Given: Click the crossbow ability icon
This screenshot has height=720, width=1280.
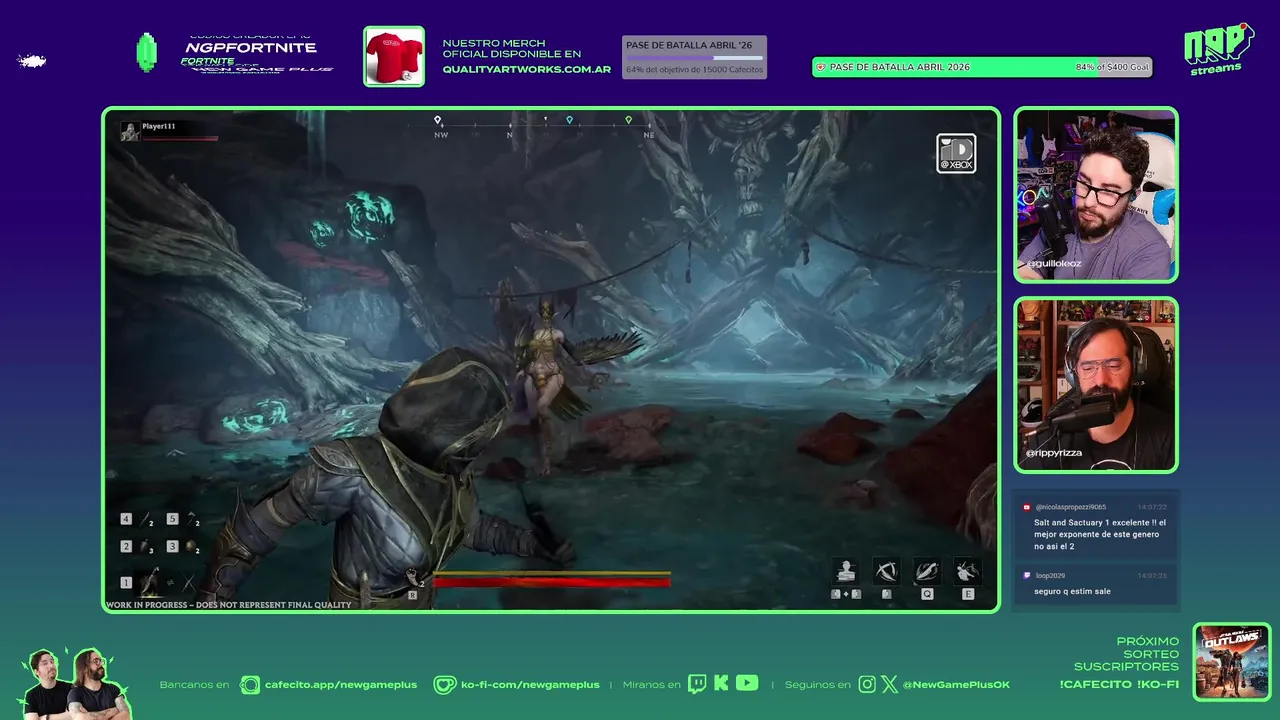Looking at the screenshot, I should (886, 571).
